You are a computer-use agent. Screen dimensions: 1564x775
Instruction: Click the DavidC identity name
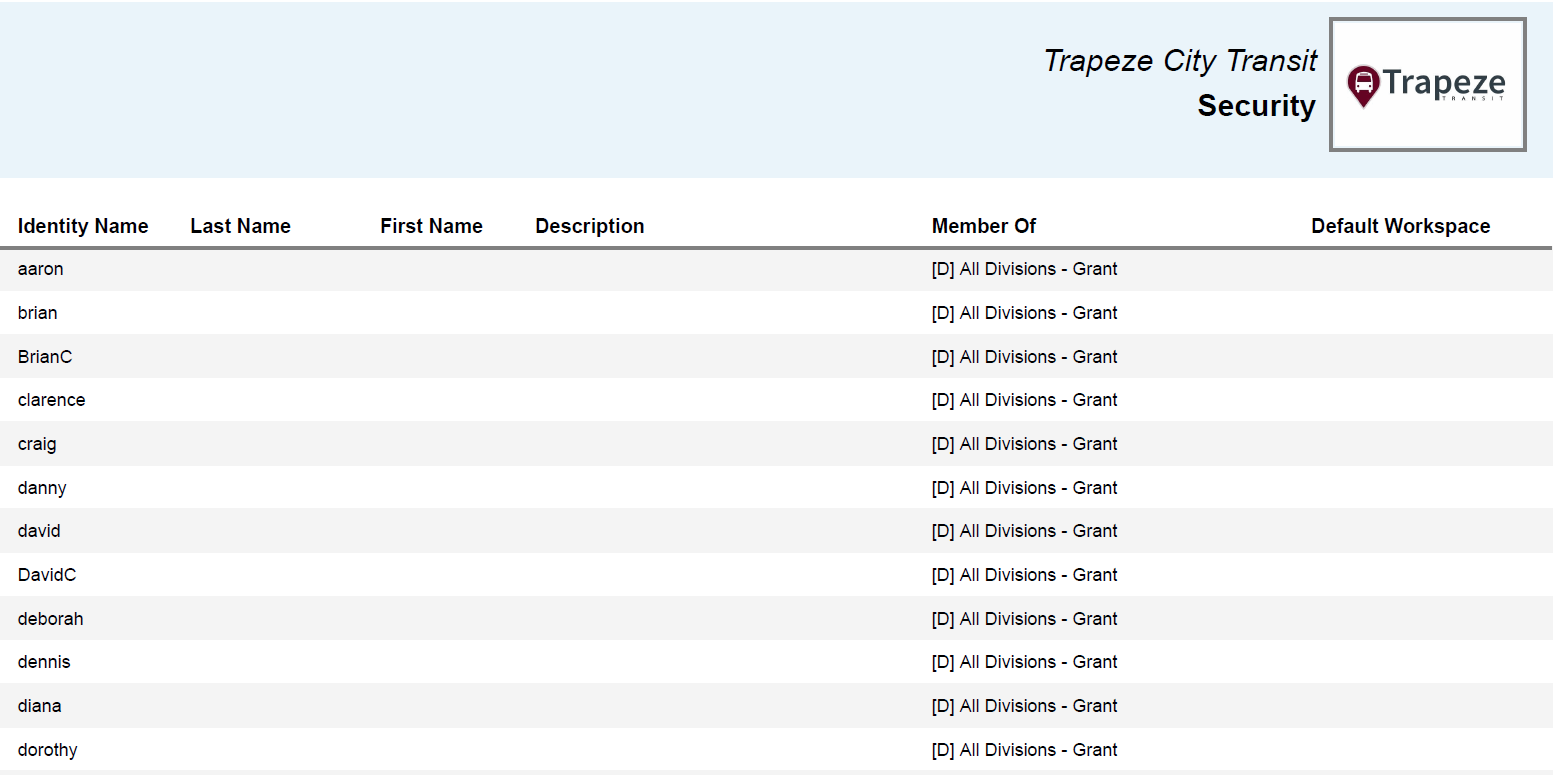47,575
